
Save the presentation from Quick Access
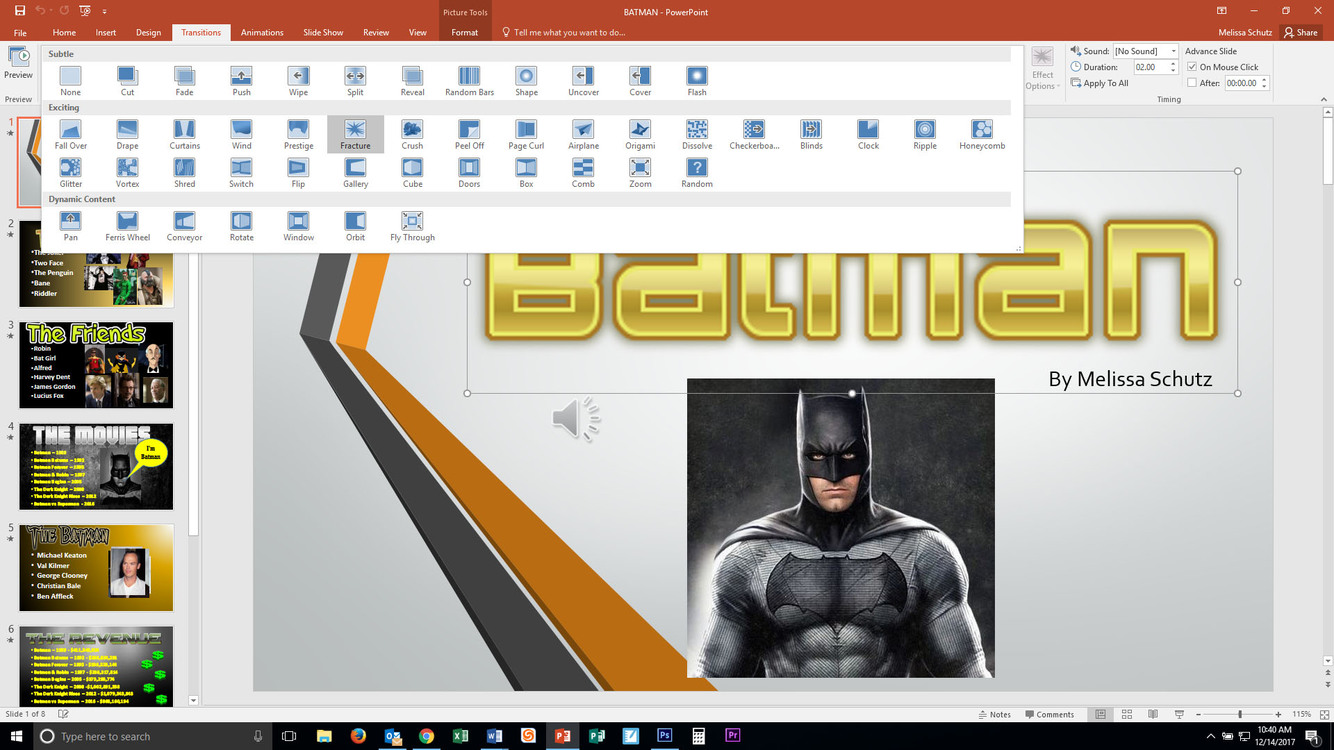point(19,10)
